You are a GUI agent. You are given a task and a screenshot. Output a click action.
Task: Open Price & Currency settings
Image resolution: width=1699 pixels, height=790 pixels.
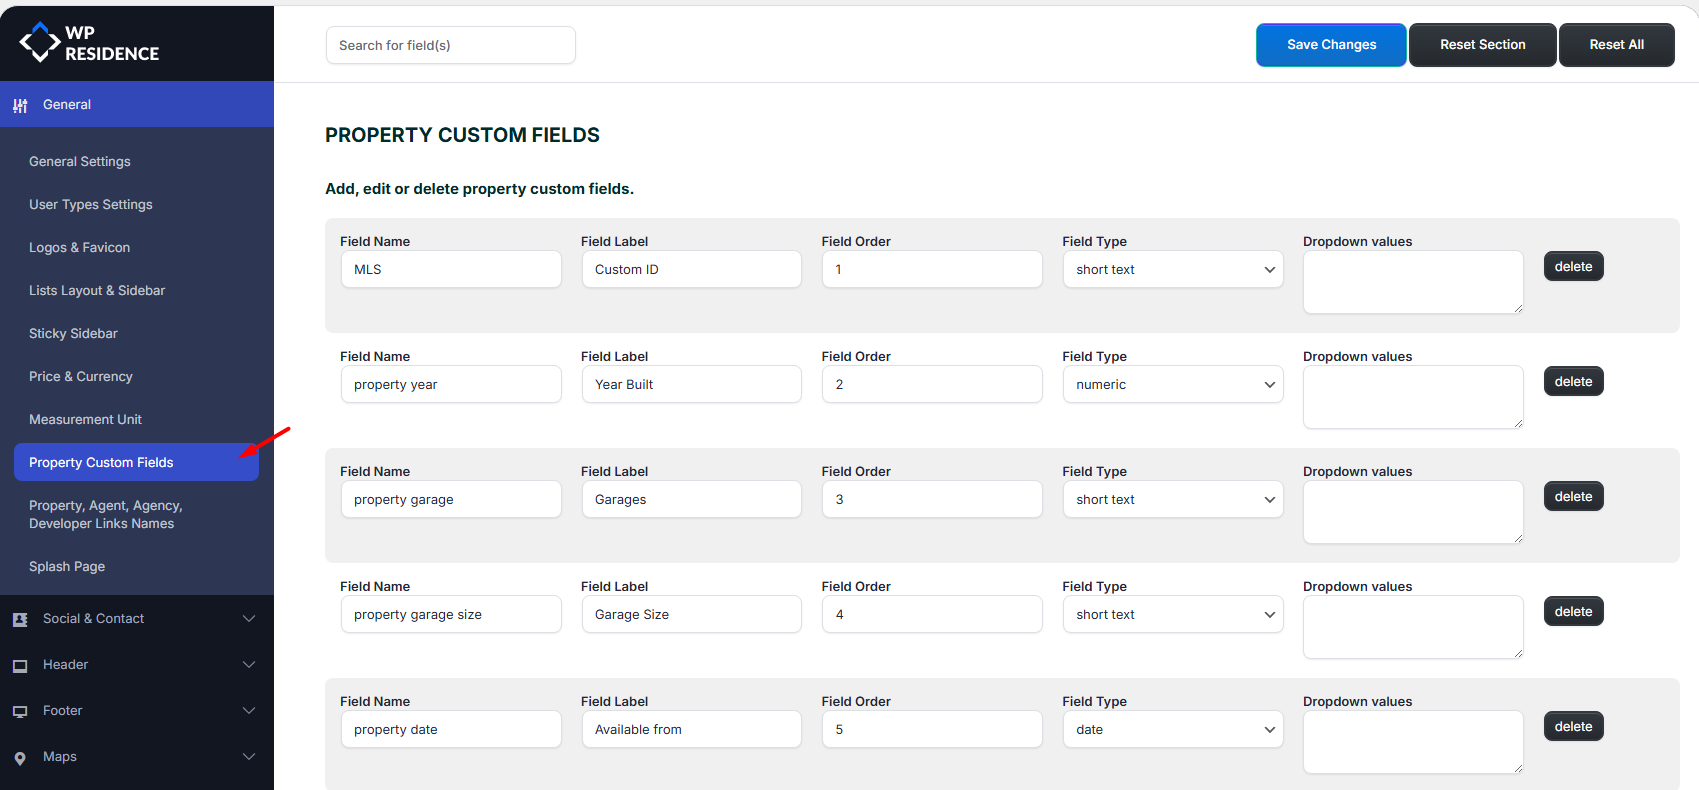81,377
